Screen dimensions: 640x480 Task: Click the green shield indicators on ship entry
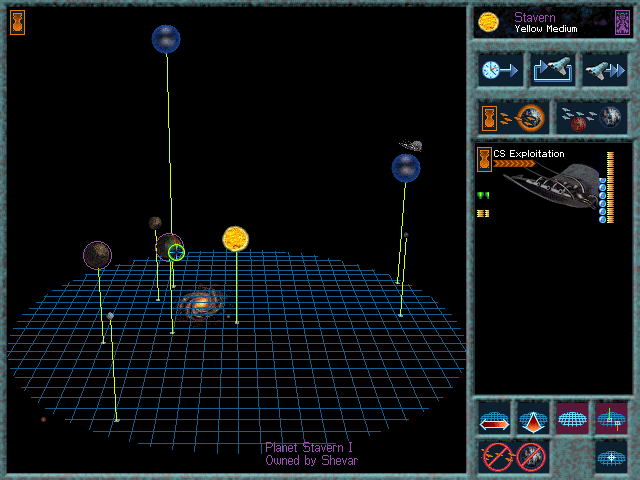click(483, 196)
